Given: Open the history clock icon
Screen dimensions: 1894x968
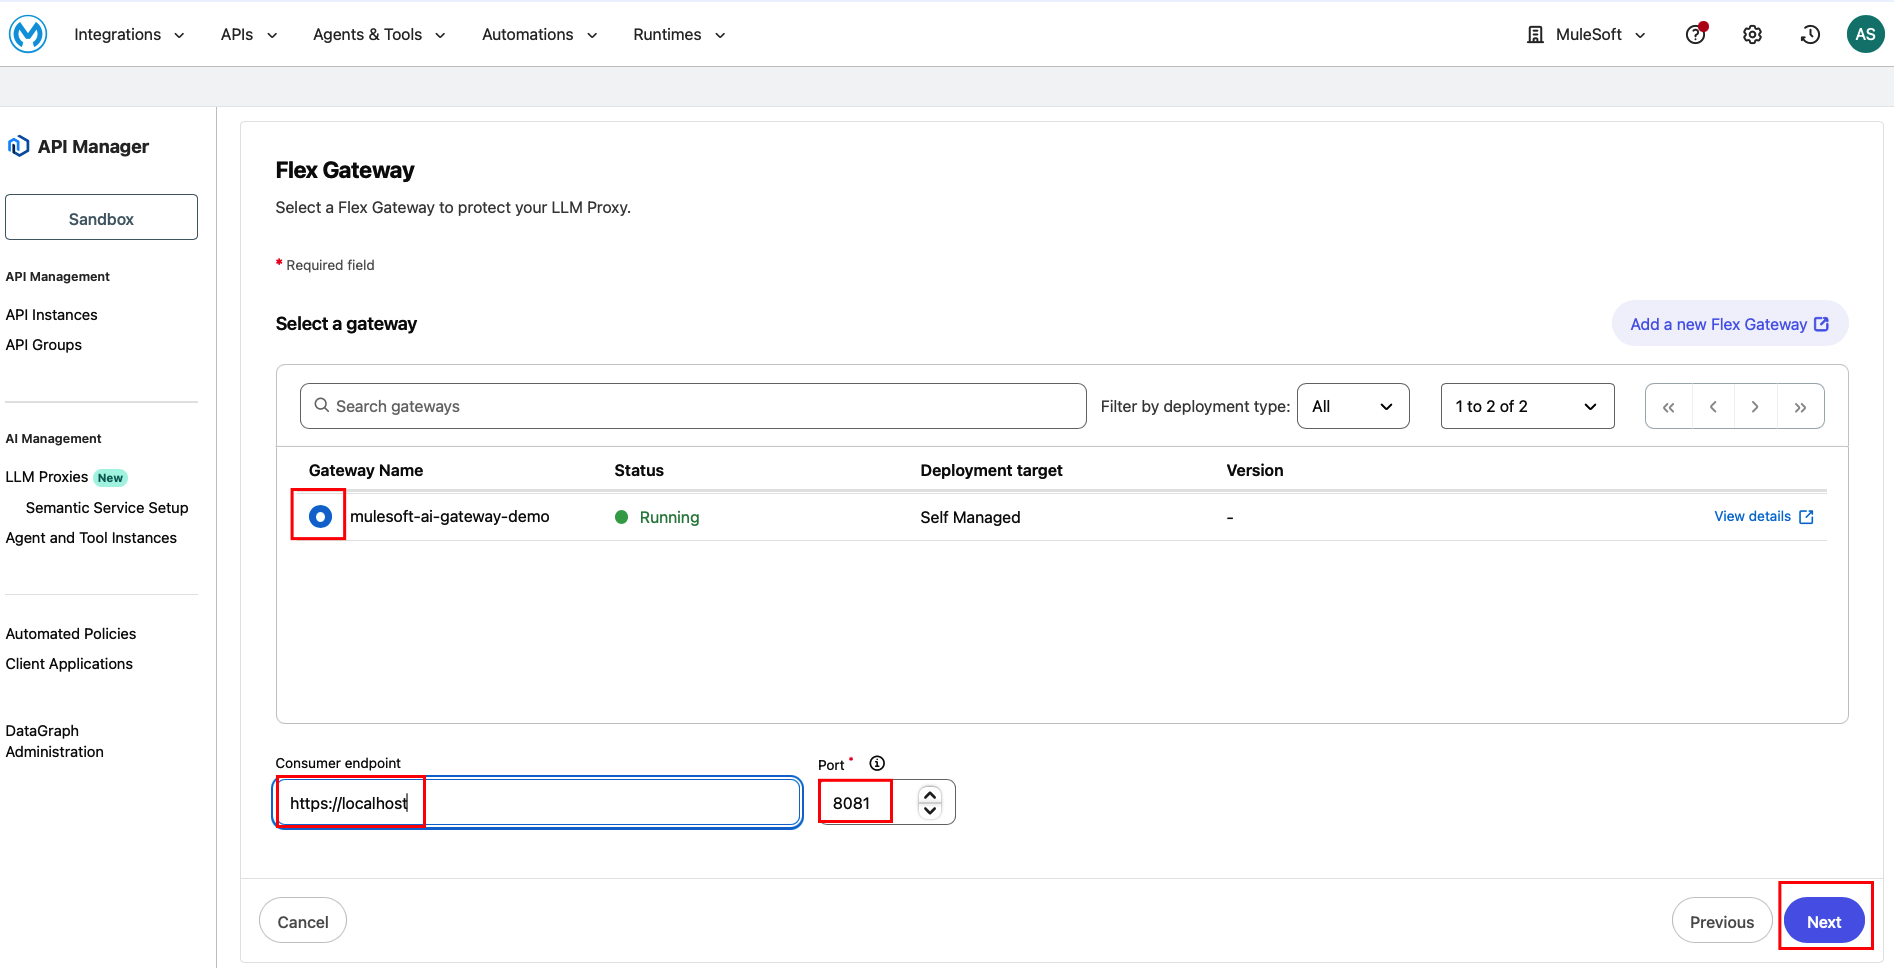Looking at the screenshot, I should click(1809, 34).
